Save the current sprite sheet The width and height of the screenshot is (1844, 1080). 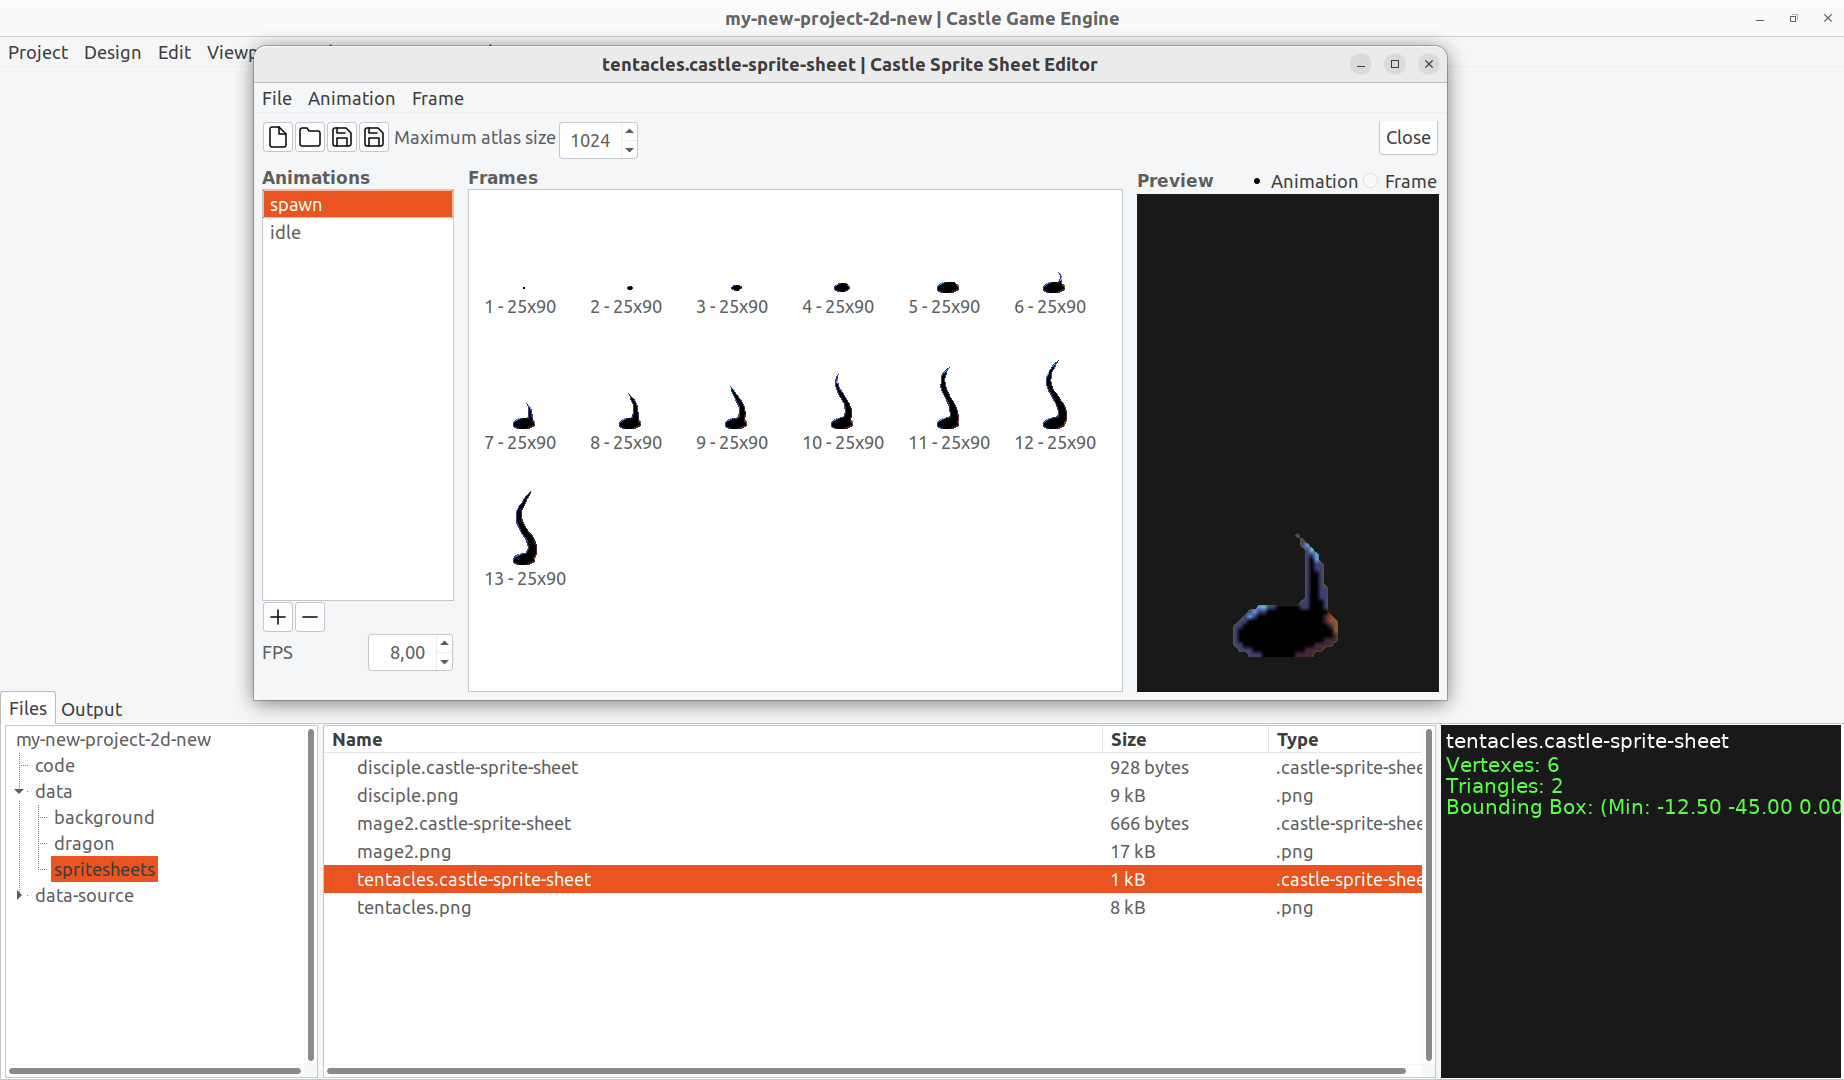[341, 137]
